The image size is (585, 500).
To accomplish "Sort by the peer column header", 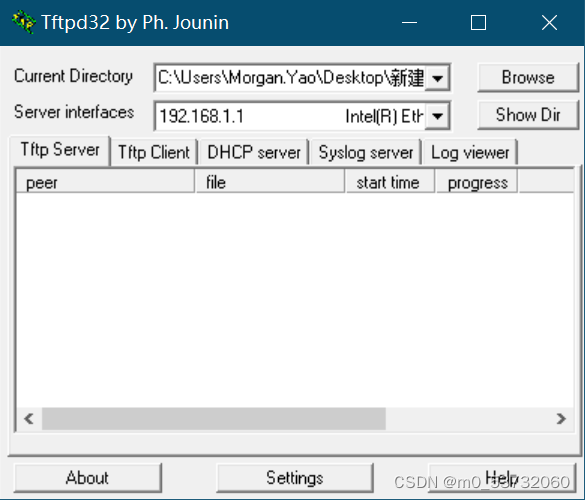I will pos(105,182).
